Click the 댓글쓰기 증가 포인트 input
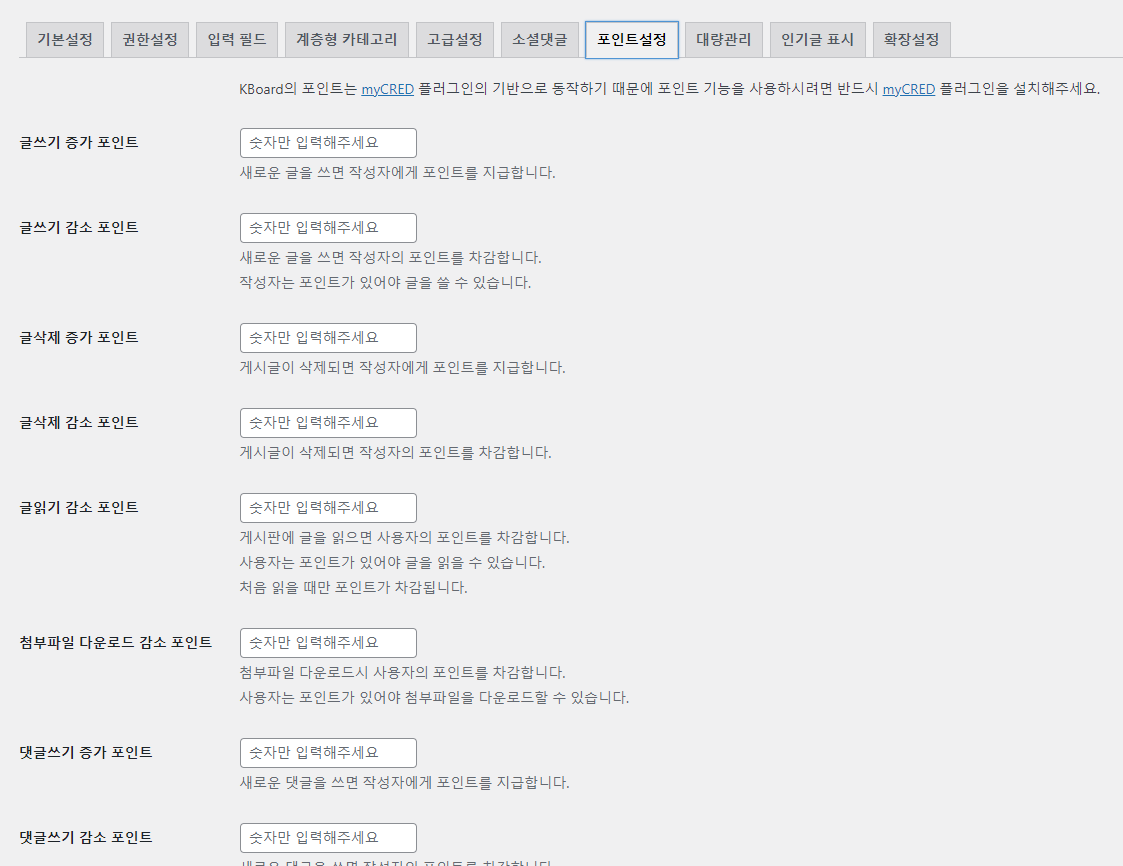1123x866 pixels. click(x=328, y=753)
